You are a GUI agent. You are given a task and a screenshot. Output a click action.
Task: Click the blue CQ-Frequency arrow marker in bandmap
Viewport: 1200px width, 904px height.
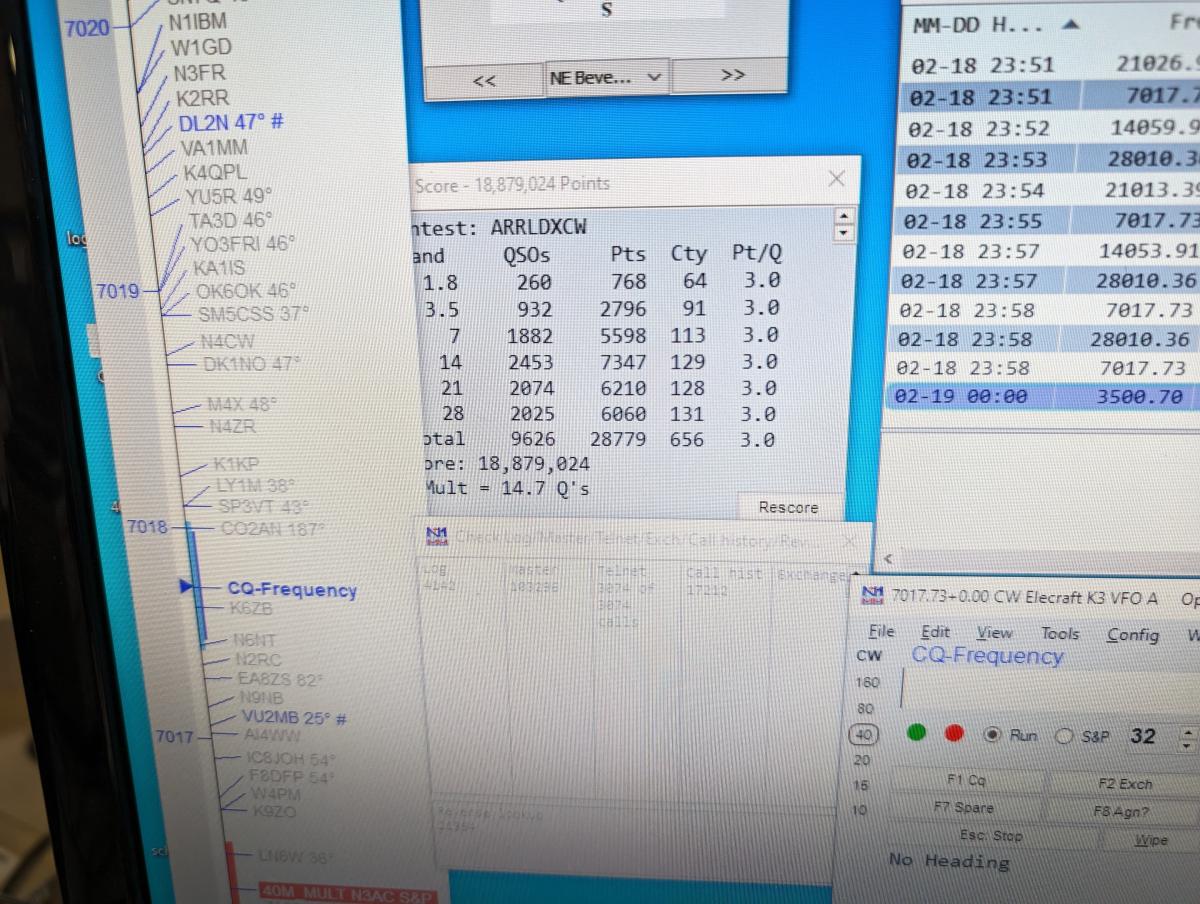click(x=186, y=587)
